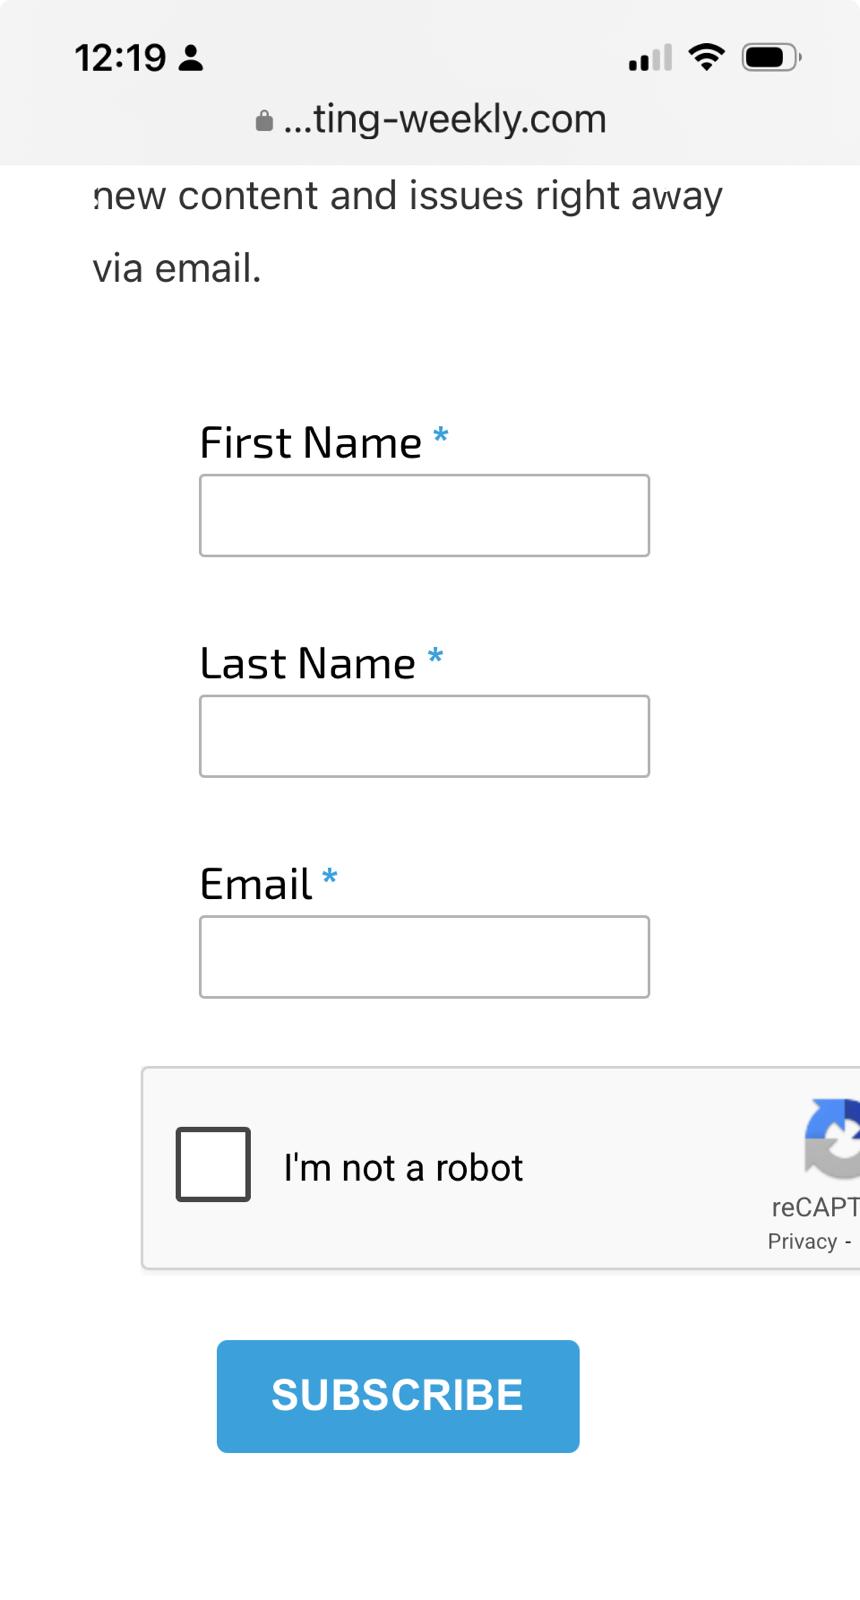Check the "I'm not a robot" checkbox

click(213, 1164)
